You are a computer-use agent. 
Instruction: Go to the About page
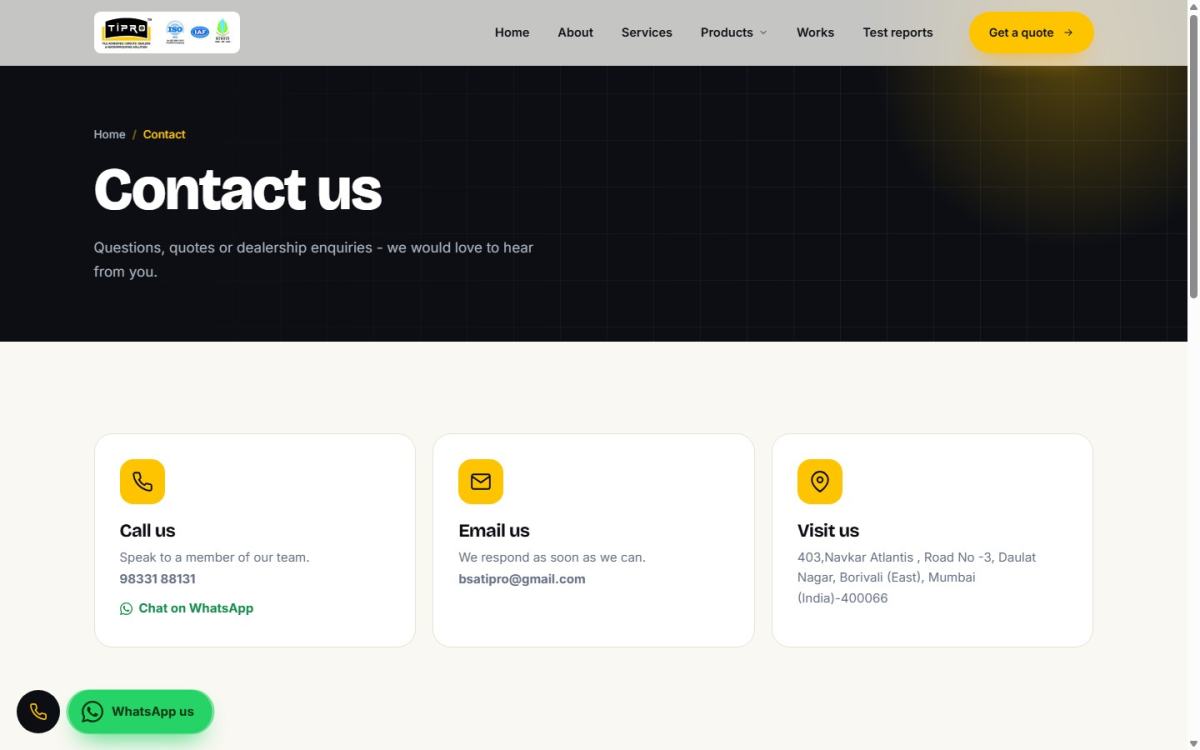[x=575, y=33]
